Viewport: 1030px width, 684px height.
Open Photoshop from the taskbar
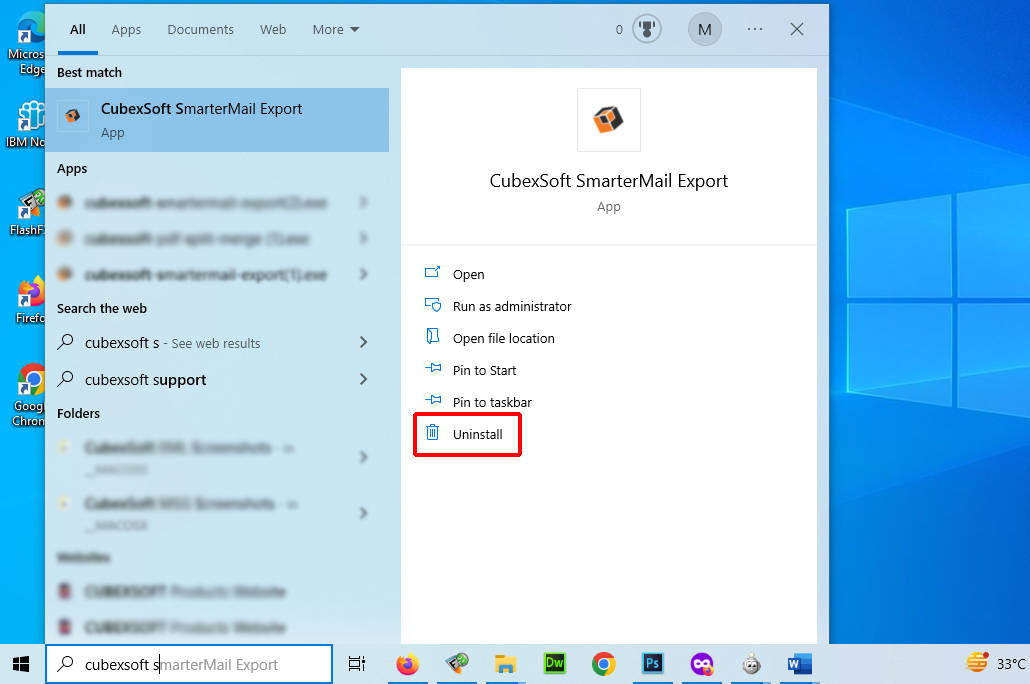653,664
